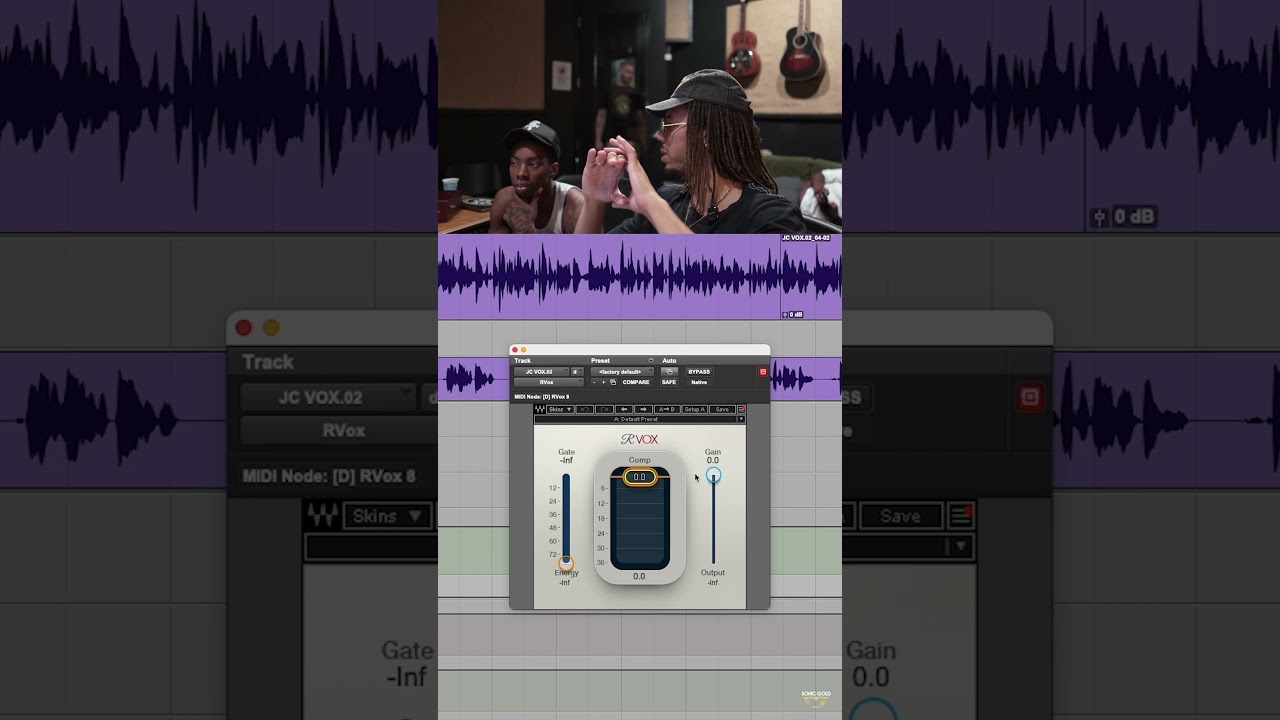Click the Gain fader handle

(x=713, y=475)
